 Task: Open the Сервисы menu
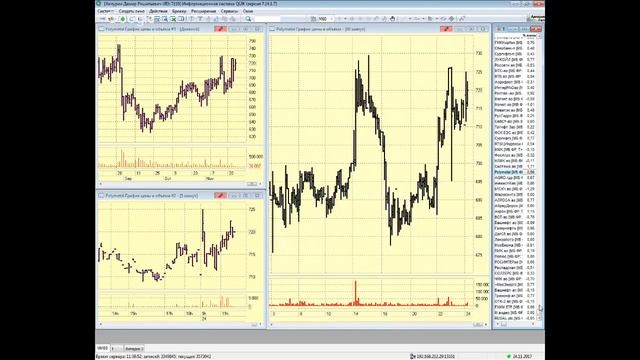(229, 11)
